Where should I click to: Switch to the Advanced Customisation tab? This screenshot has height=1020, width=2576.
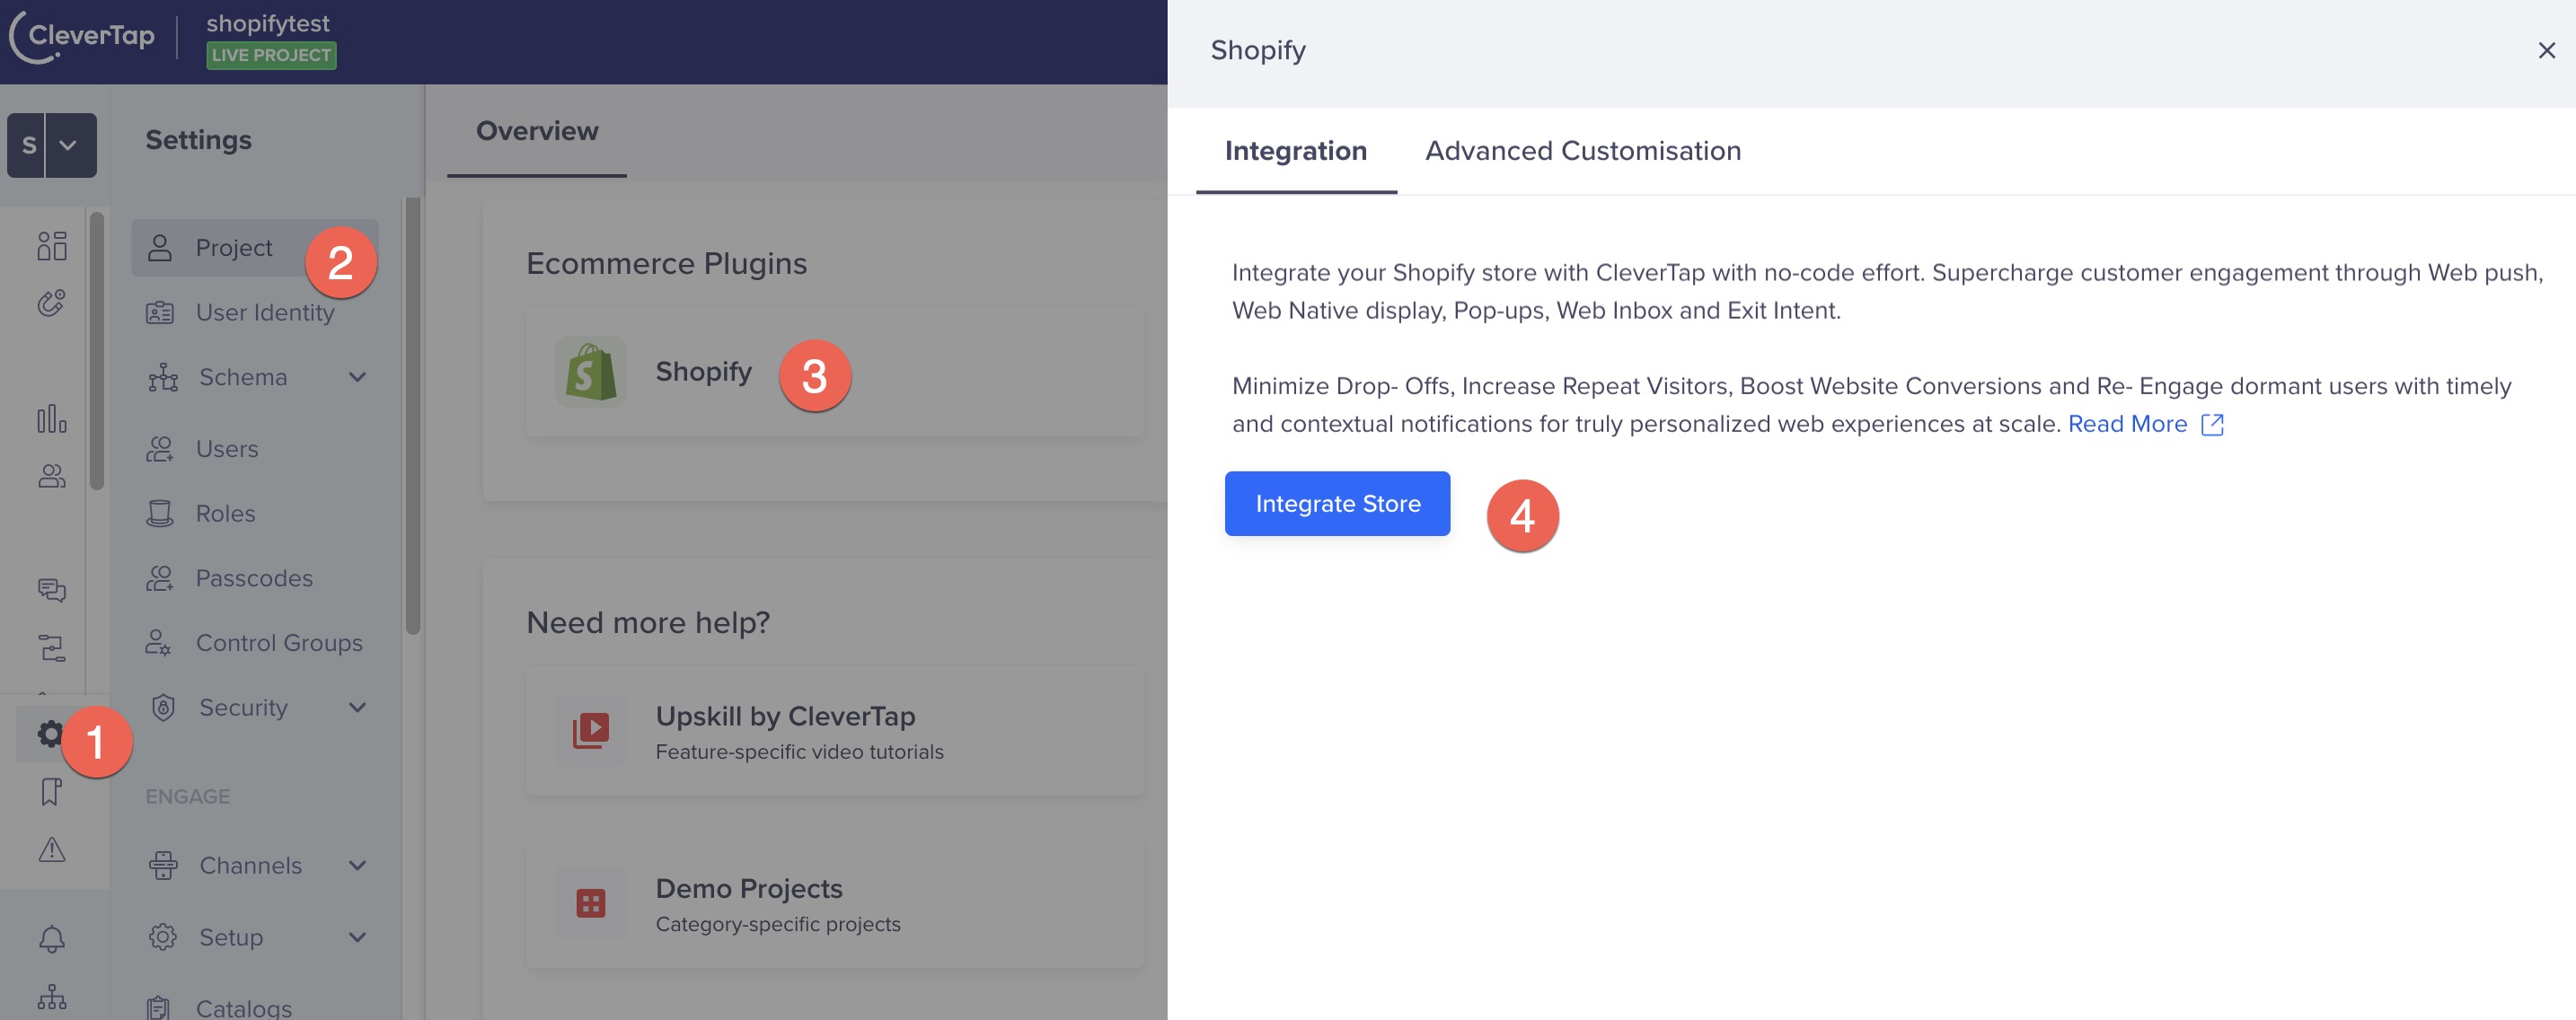coord(1582,149)
